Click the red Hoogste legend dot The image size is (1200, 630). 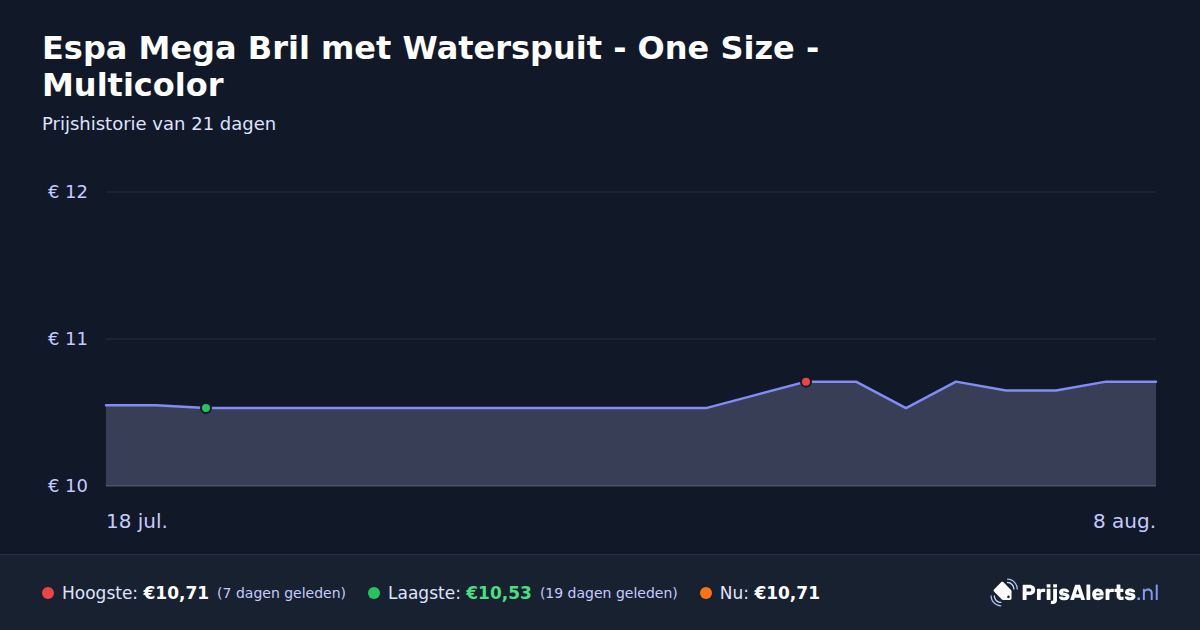[x=48, y=593]
